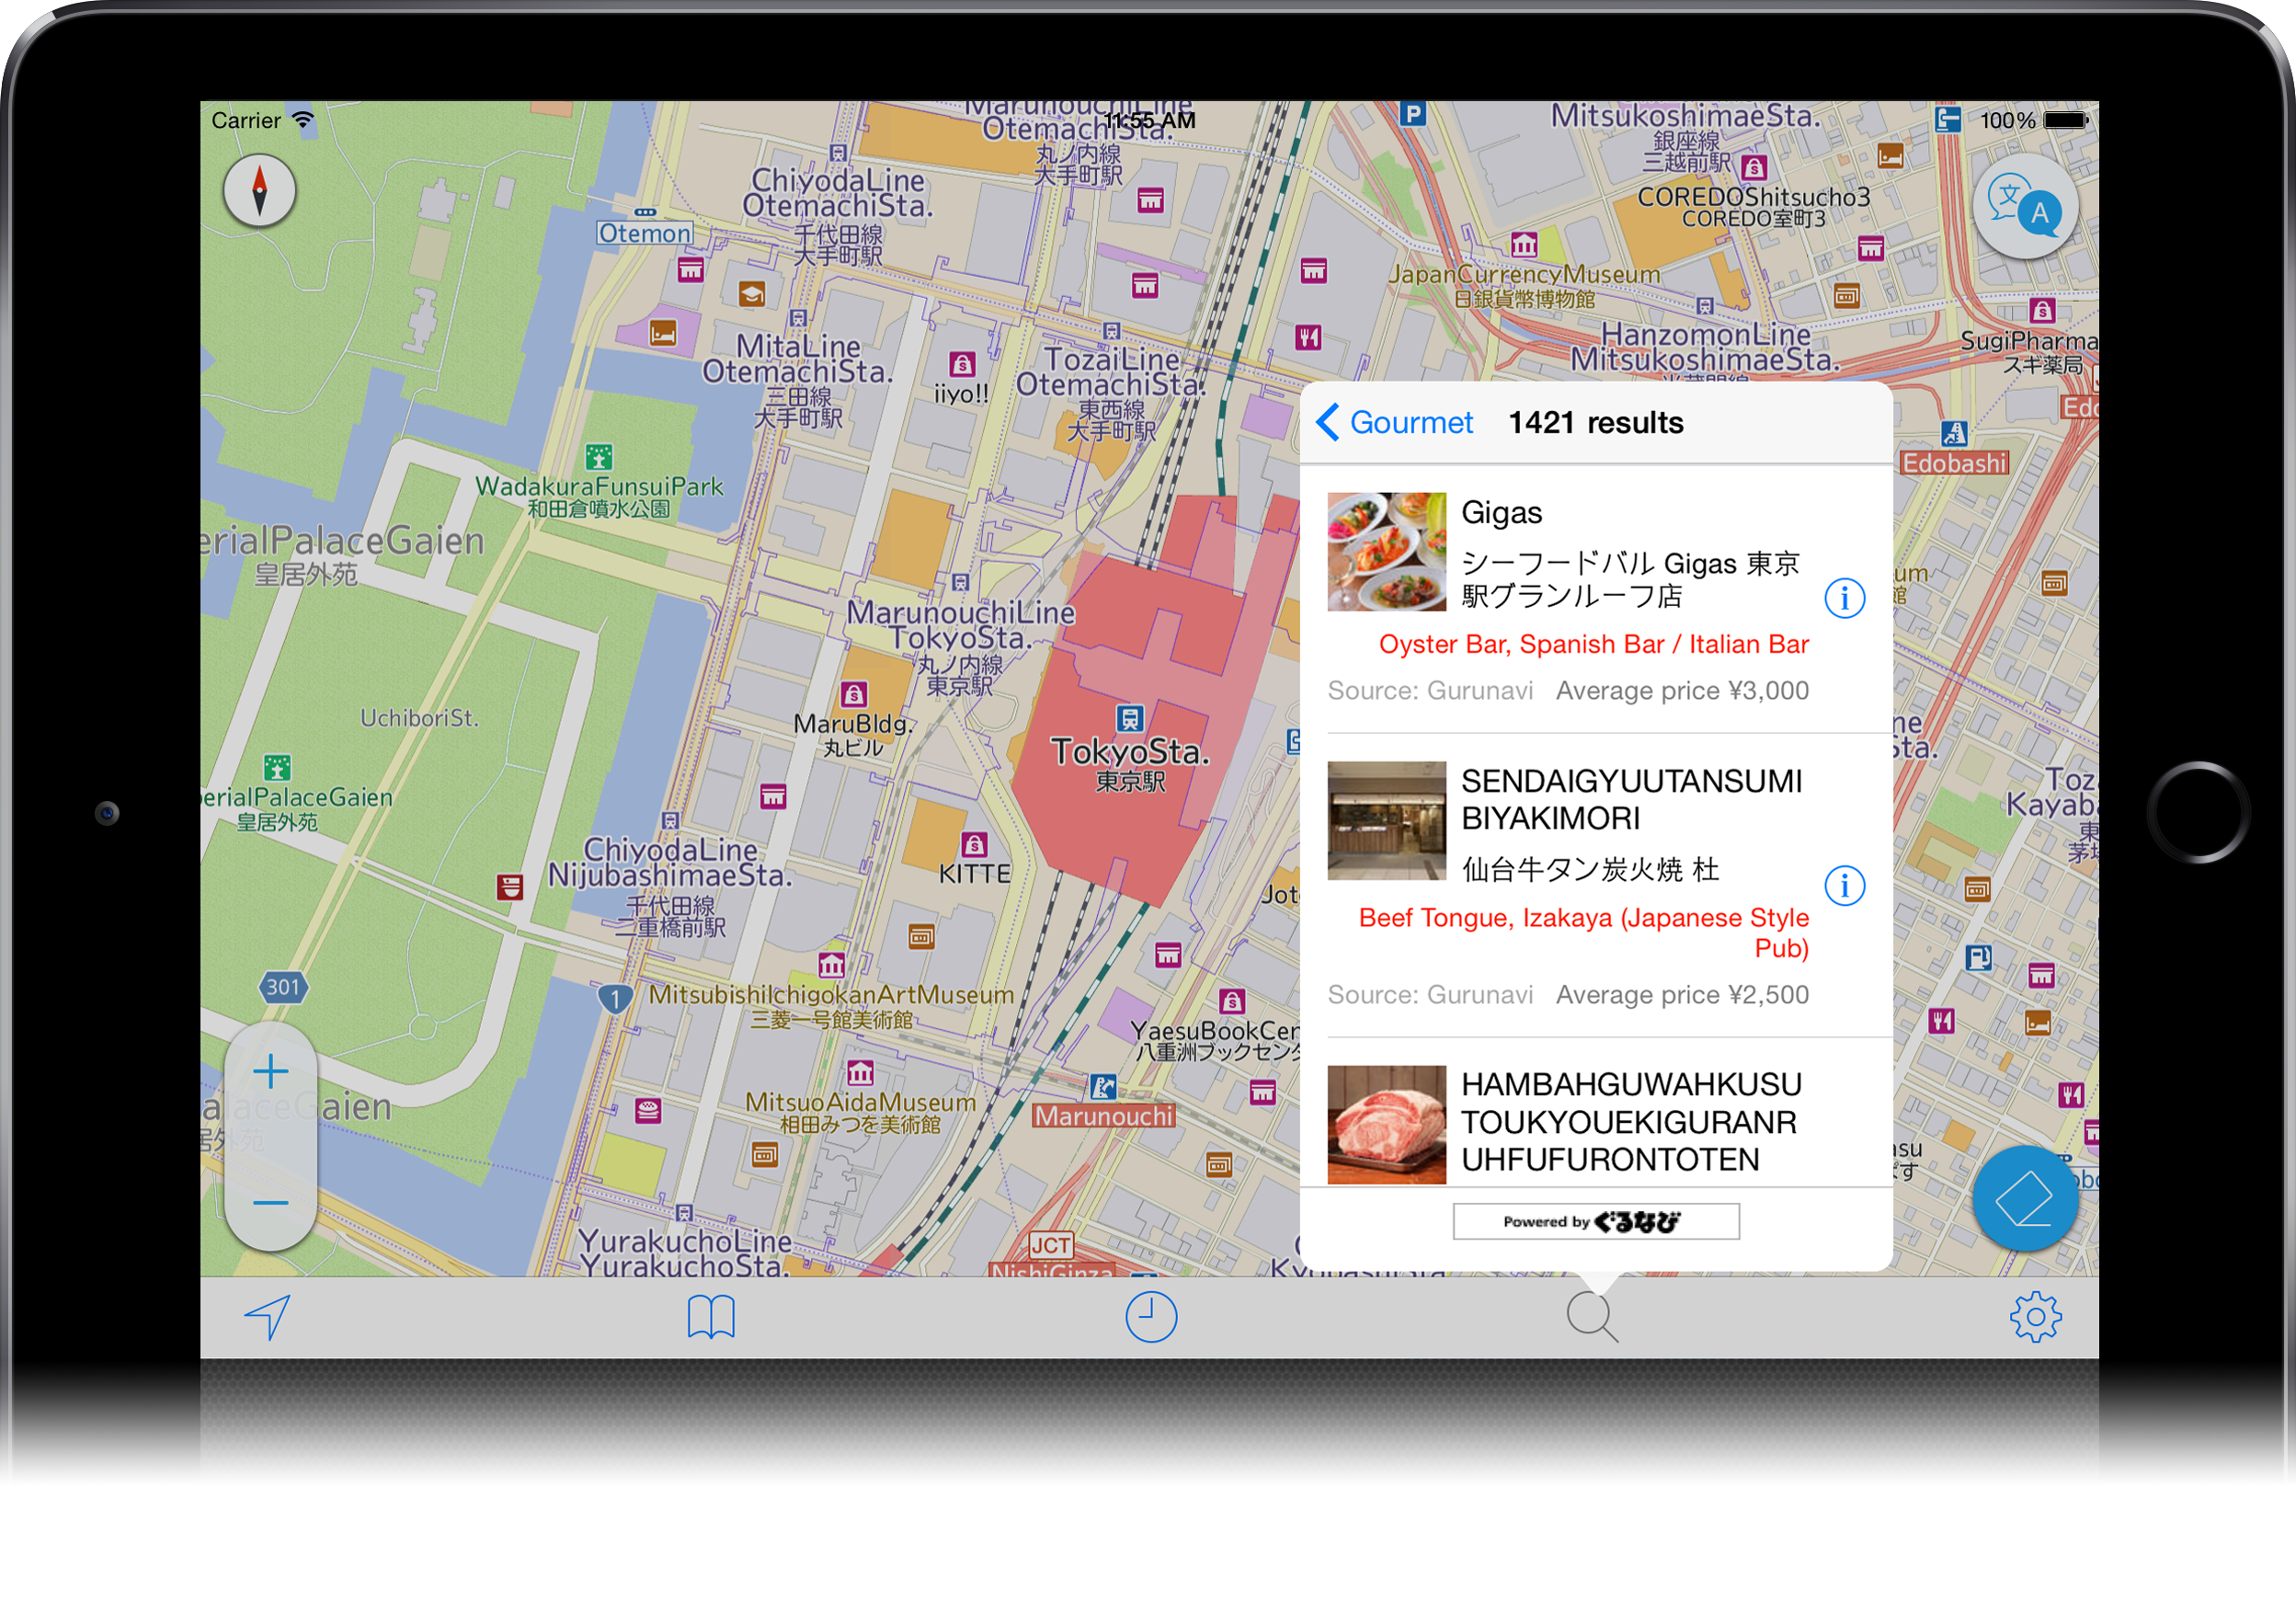Image resolution: width=2296 pixels, height=1624 pixels.
Task: Select the HAMBAHGUWAHKUSU restaurant entry
Action: 1595,1113
